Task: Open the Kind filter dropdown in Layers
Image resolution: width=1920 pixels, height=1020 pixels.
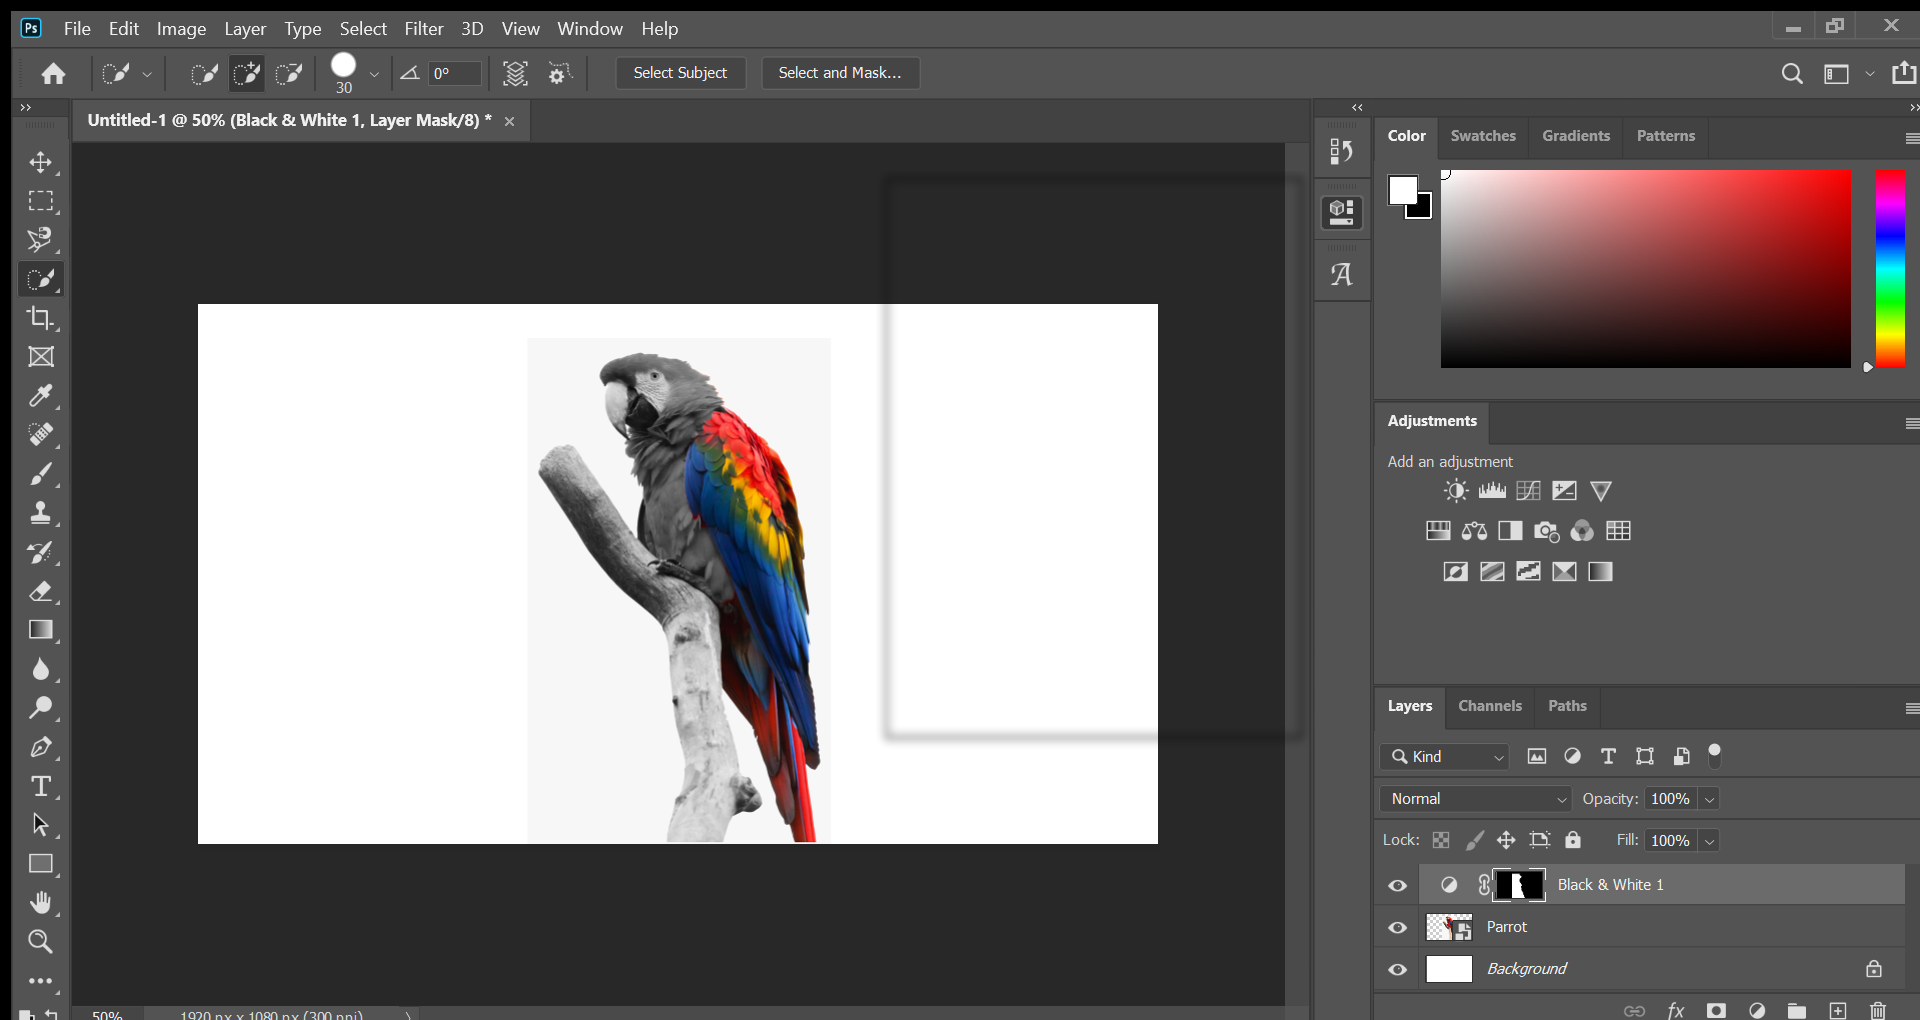Action: (x=1444, y=756)
